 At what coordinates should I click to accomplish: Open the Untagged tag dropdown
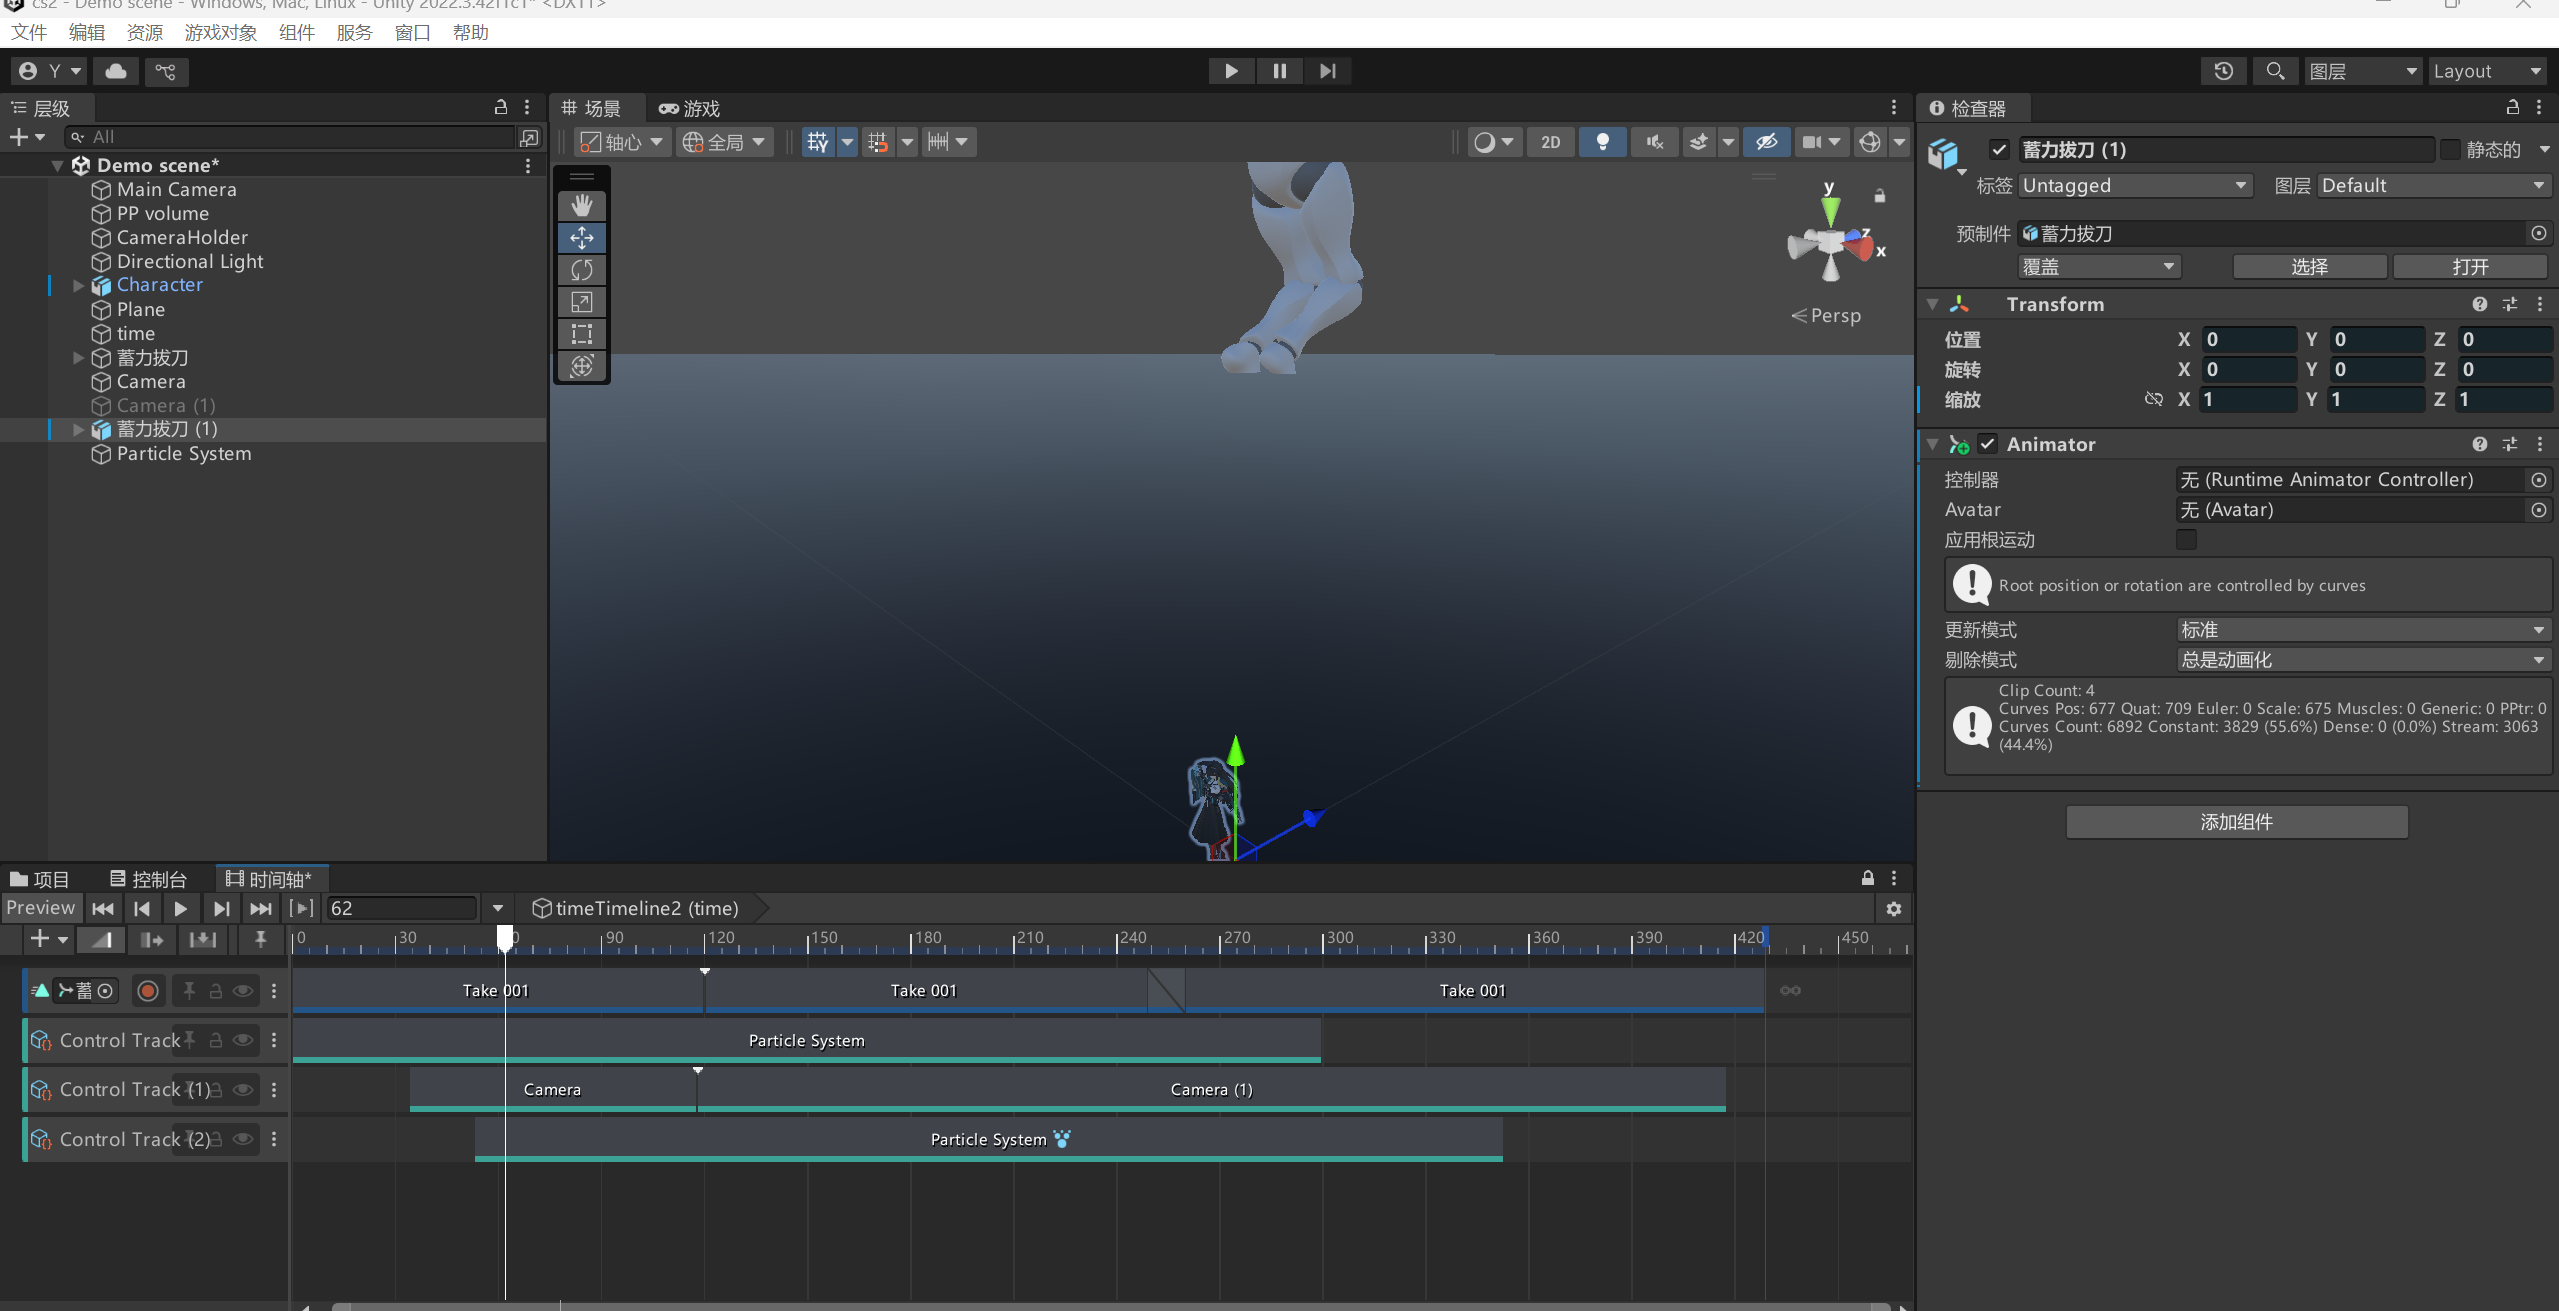2134,186
